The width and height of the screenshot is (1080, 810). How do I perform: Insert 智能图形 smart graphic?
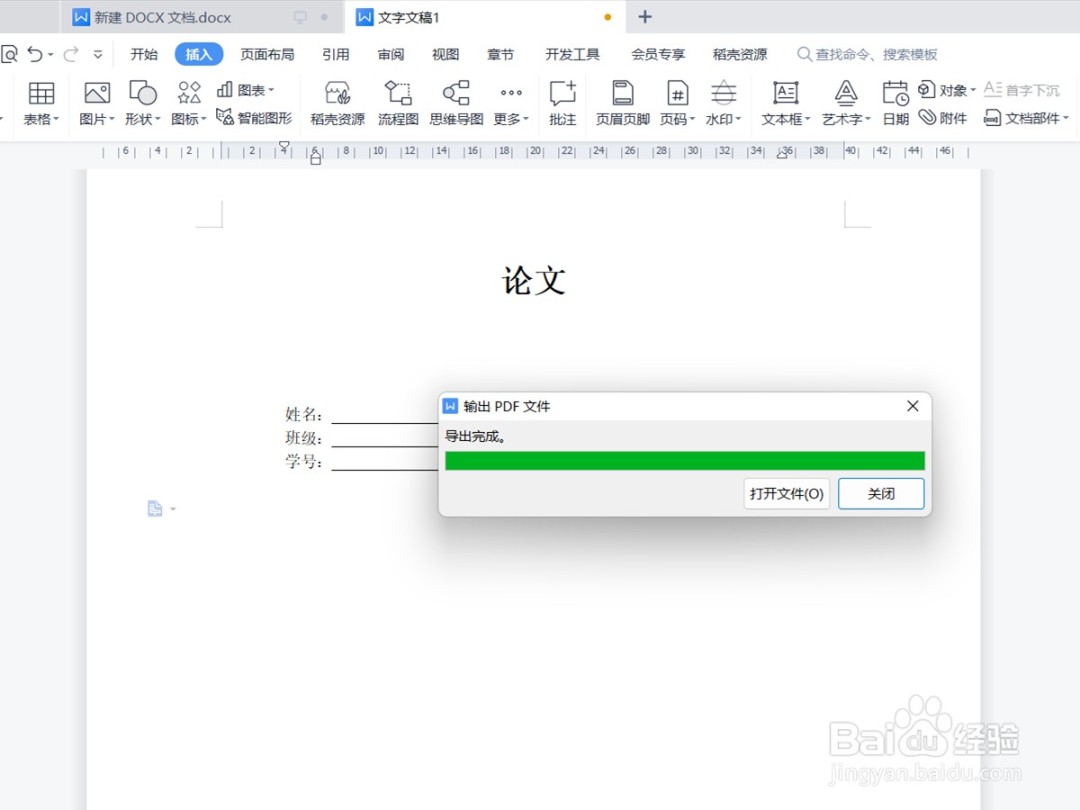(254, 118)
